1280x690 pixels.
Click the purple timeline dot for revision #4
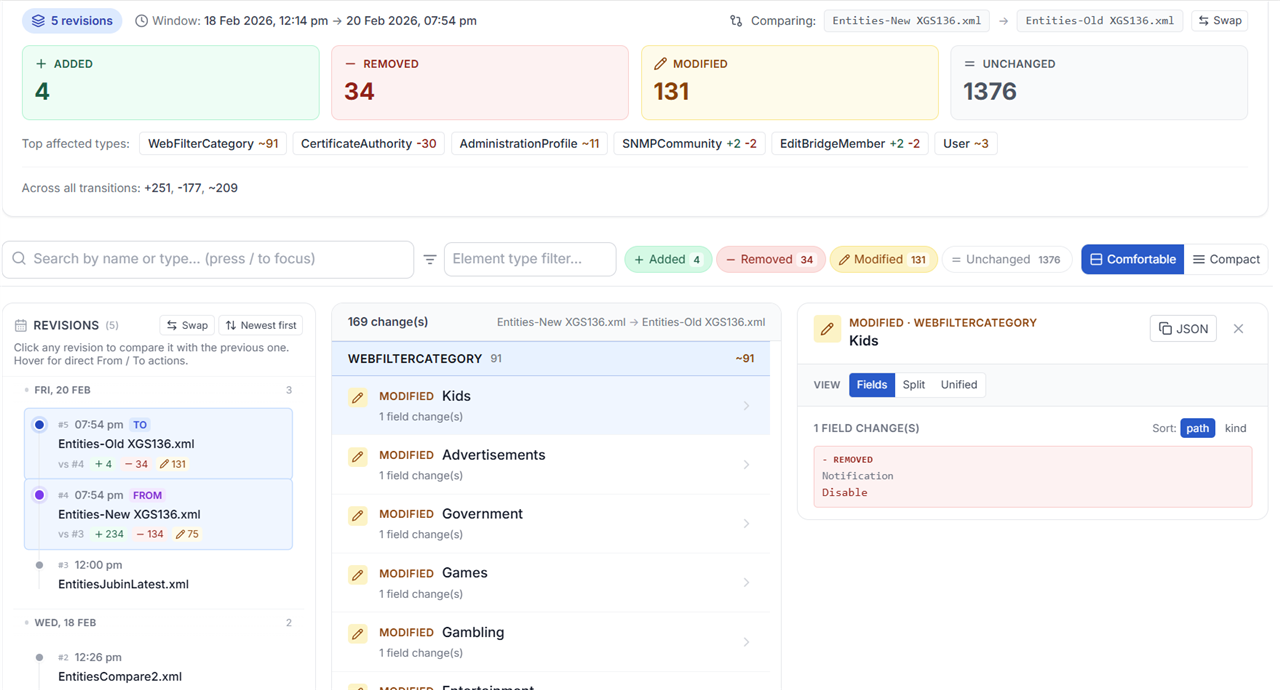[x=40, y=495]
